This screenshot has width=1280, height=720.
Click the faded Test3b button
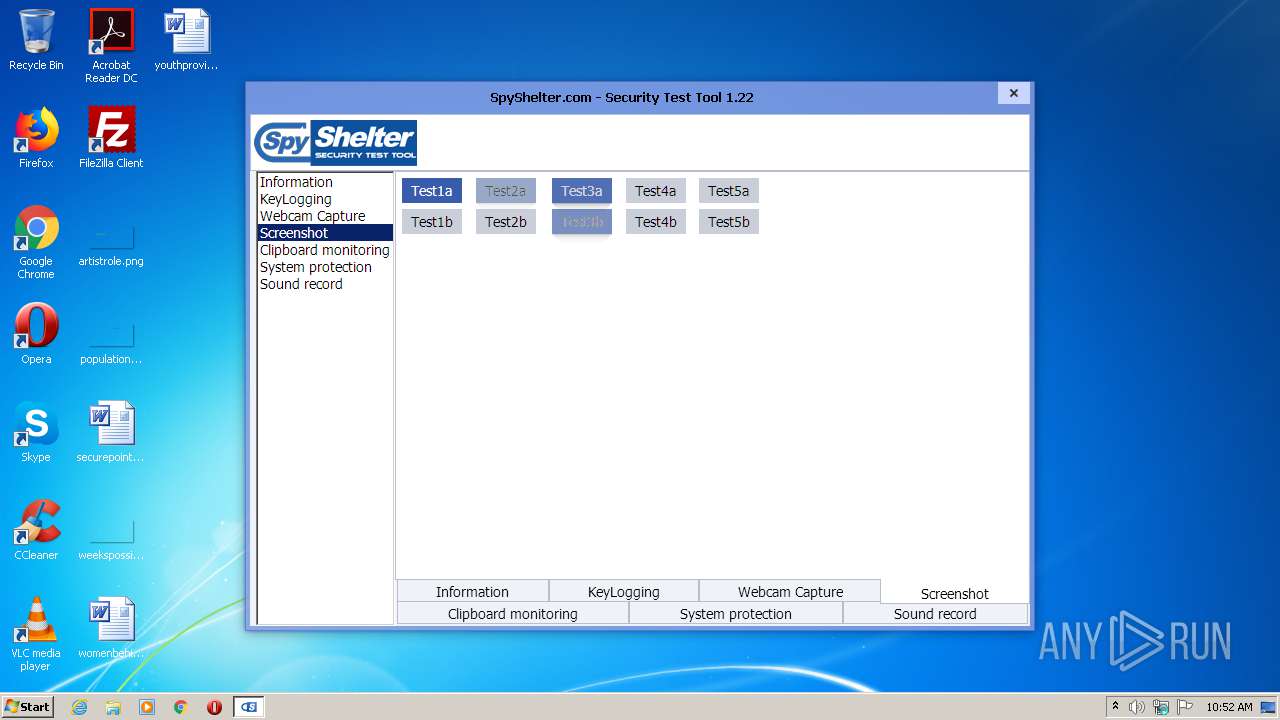(582, 222)
